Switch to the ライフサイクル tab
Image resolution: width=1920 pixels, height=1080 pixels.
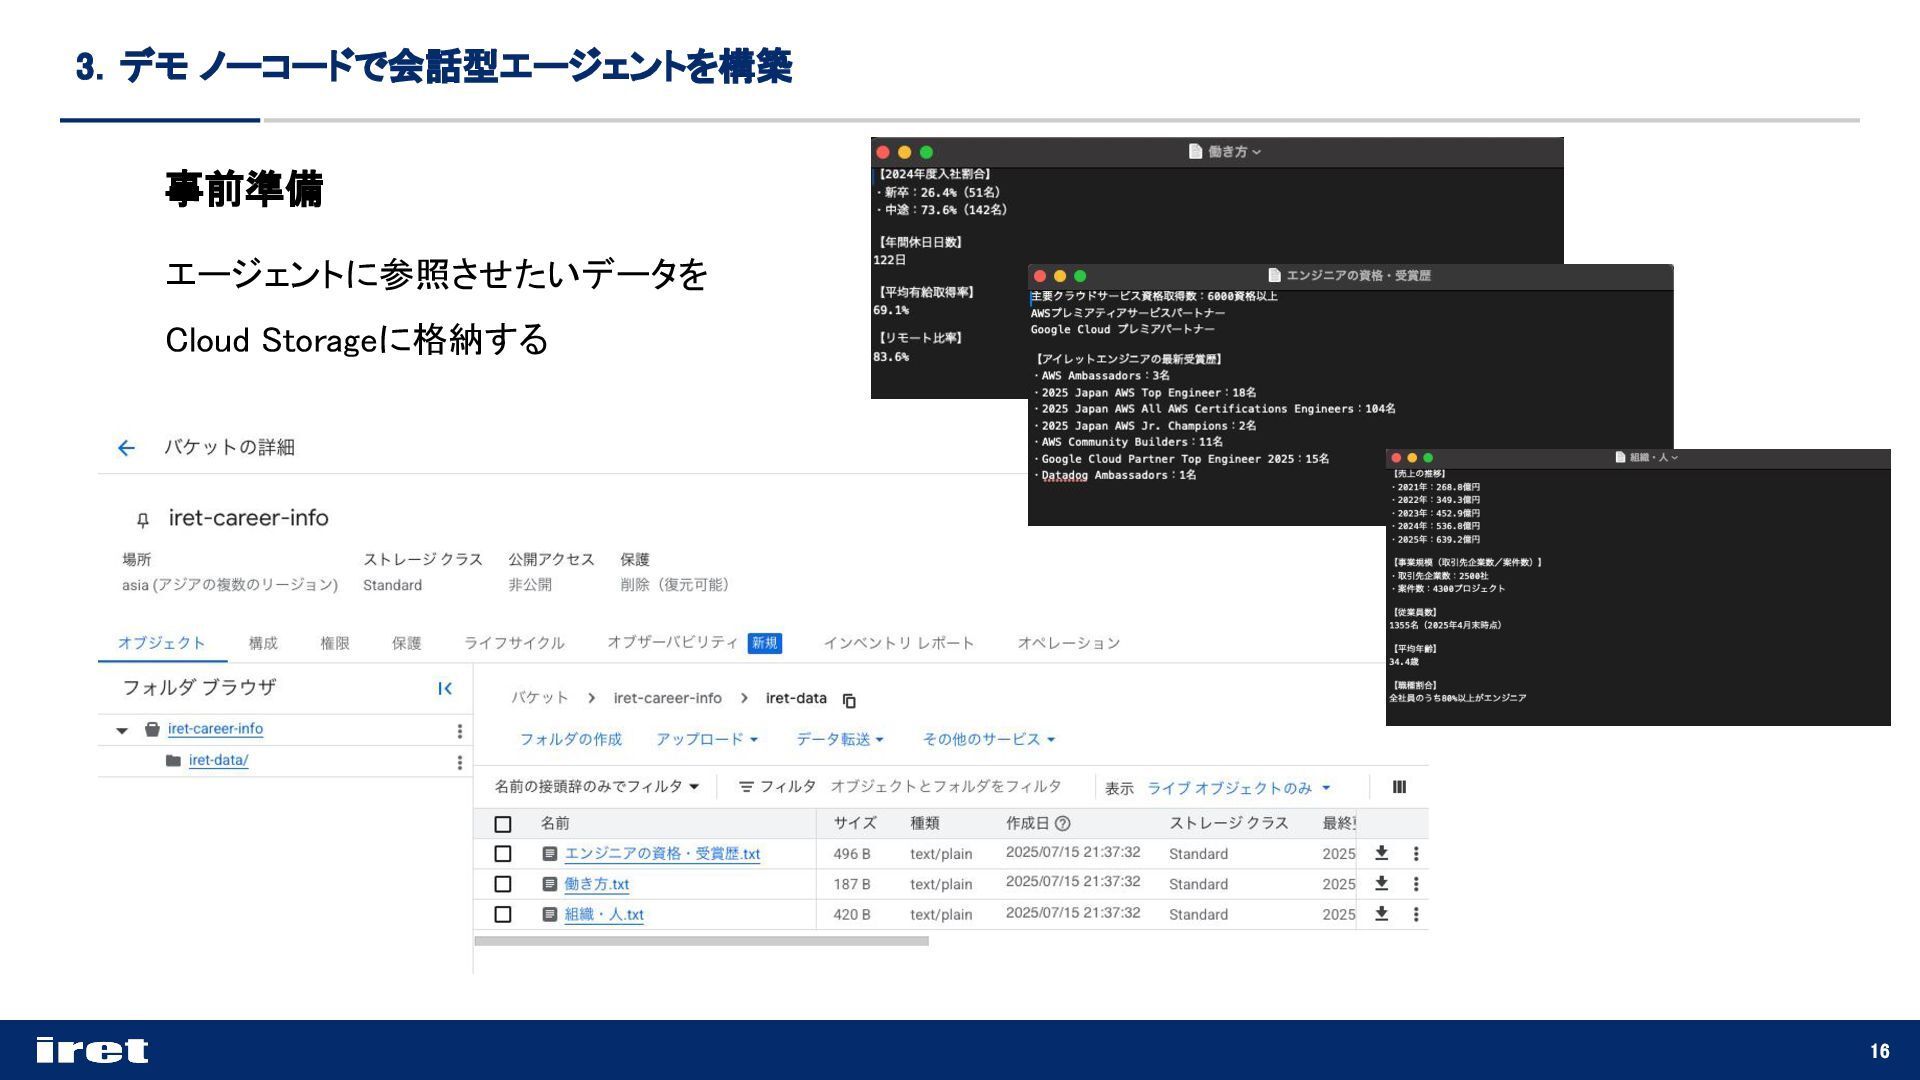(514, 643)
